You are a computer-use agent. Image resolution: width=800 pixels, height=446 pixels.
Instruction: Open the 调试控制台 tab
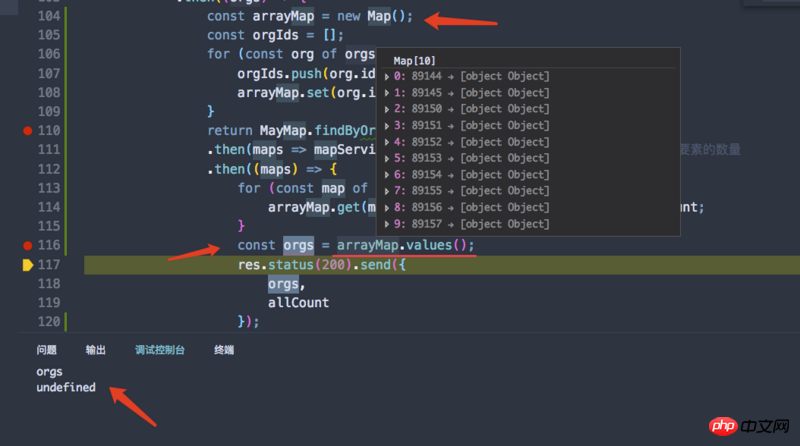click(160, 350)
